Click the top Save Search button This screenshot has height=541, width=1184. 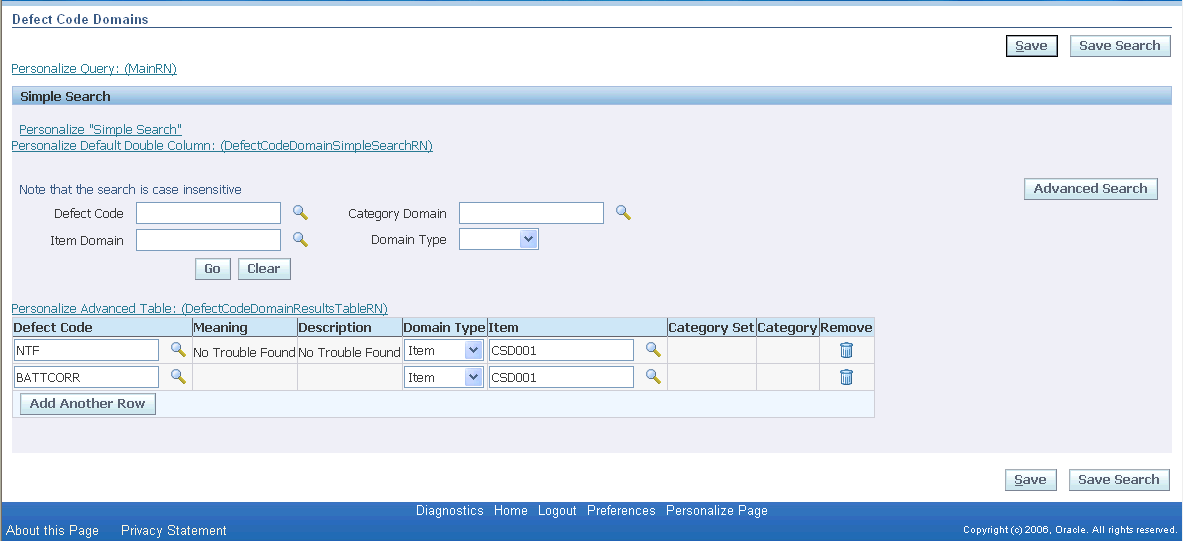pyautogui.click(x=1120, y=45)
